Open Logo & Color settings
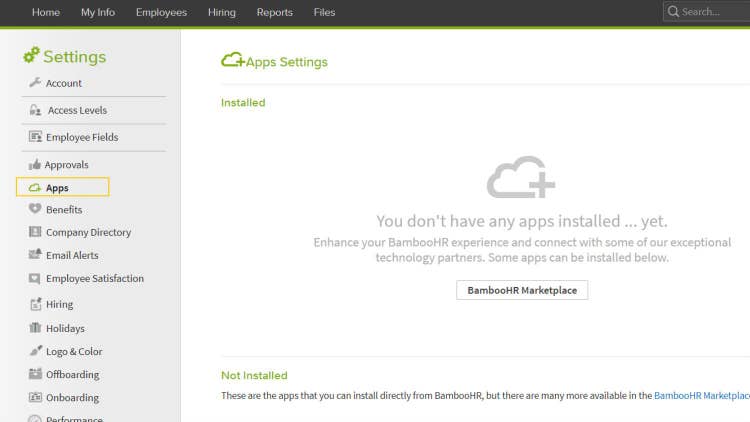 point(74,352)
